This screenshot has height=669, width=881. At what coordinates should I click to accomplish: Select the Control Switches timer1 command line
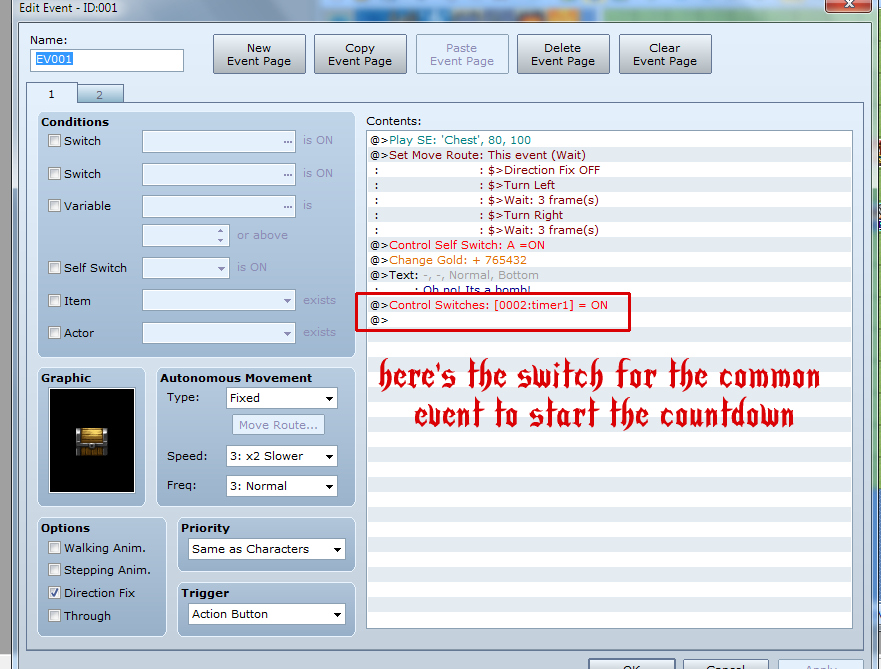click(498, 305)
